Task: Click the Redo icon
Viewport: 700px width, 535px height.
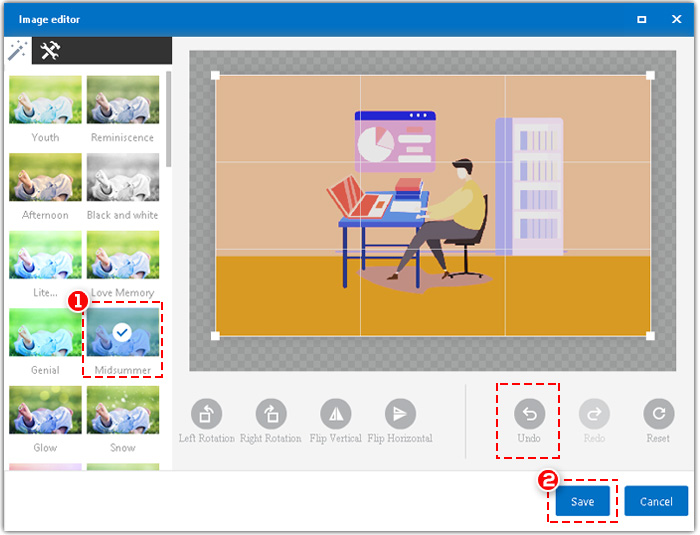Action: 594,414
